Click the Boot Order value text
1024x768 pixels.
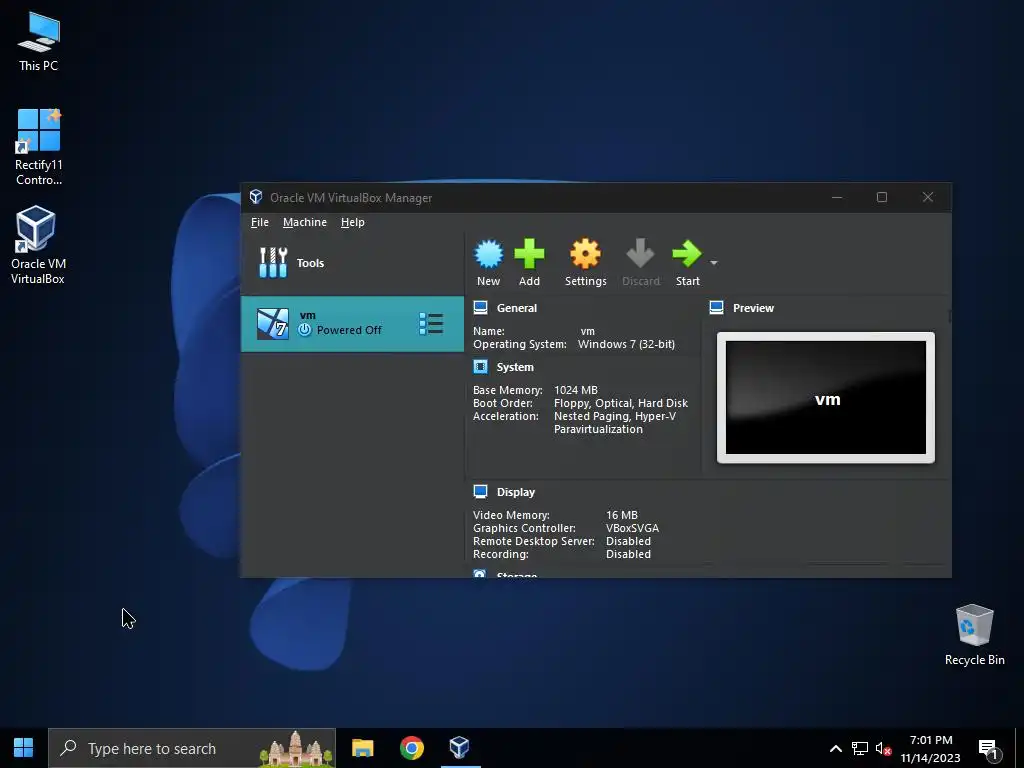click(x=620, y=403)
